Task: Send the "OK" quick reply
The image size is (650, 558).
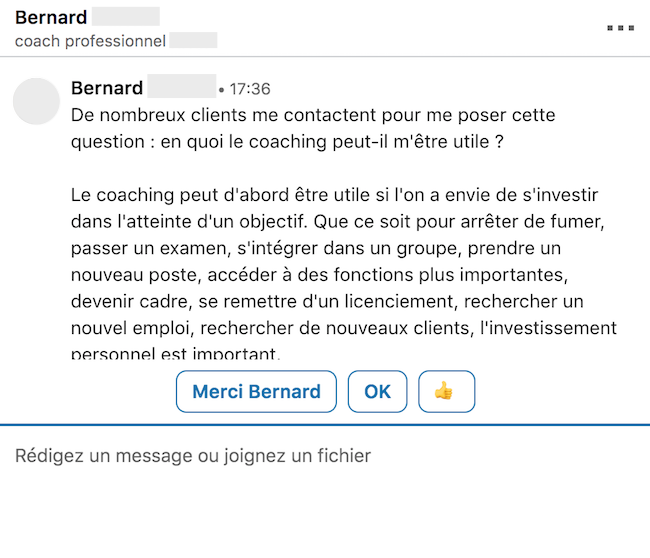Action: pyautogui.click(x=377, y=391)
